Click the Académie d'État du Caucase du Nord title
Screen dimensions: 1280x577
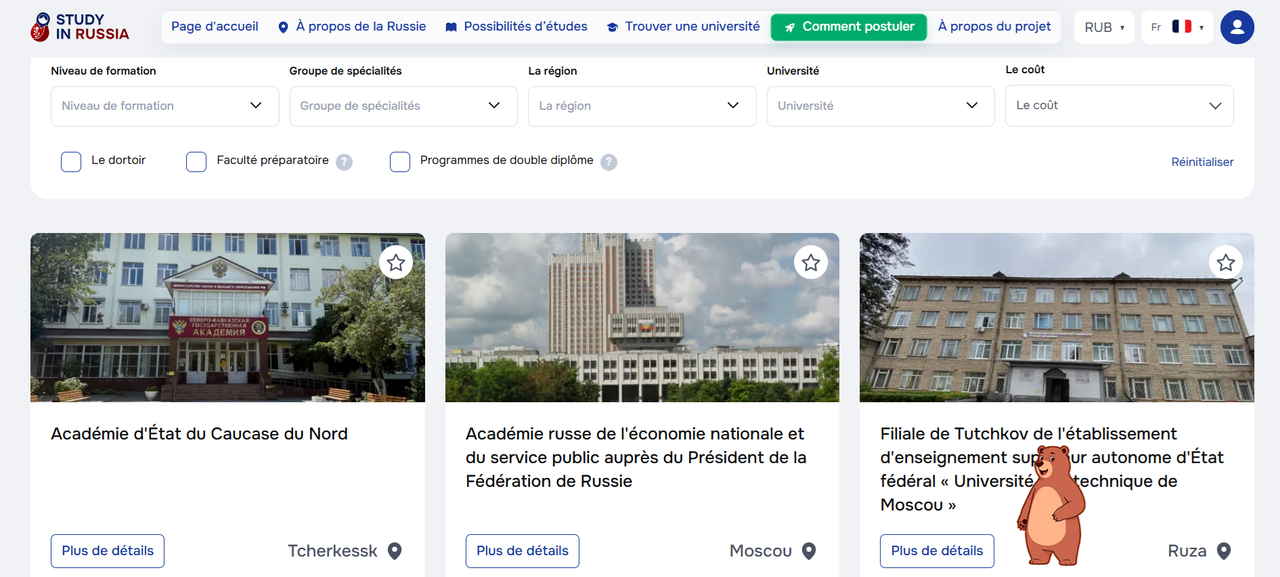click(199, 434)
